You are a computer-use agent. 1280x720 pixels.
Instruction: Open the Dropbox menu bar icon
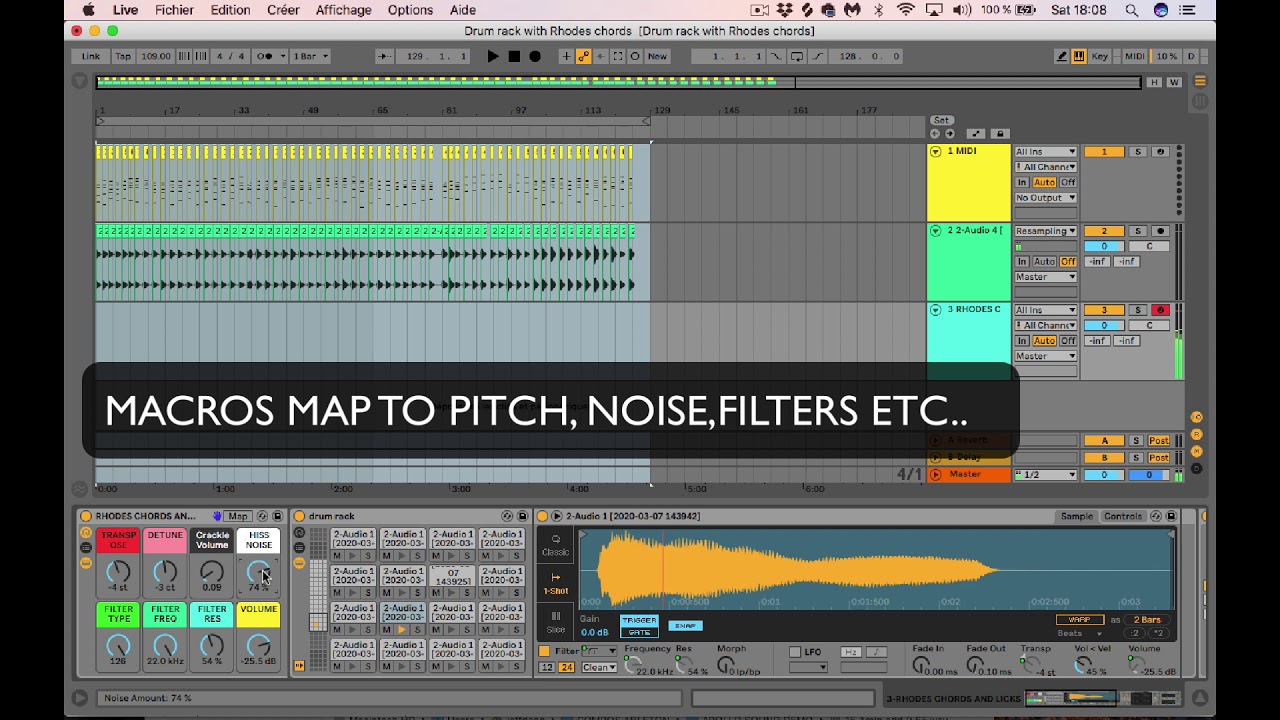click(x=785, y=10)
